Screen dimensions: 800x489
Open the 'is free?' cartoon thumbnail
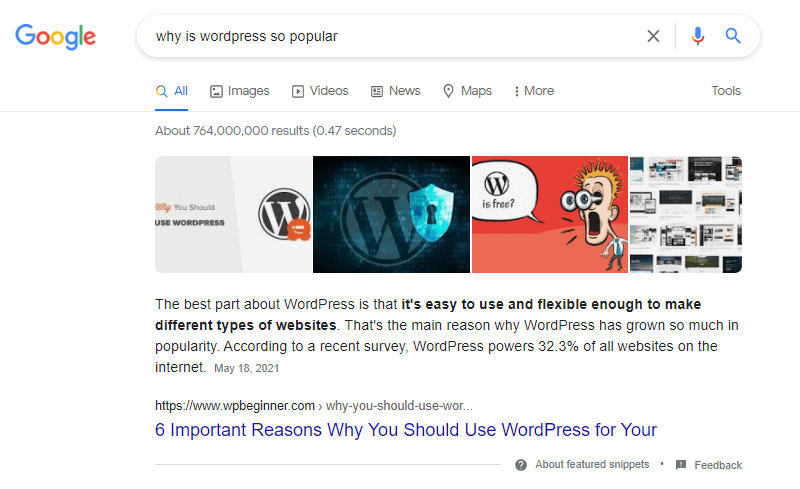click(550, 214)
